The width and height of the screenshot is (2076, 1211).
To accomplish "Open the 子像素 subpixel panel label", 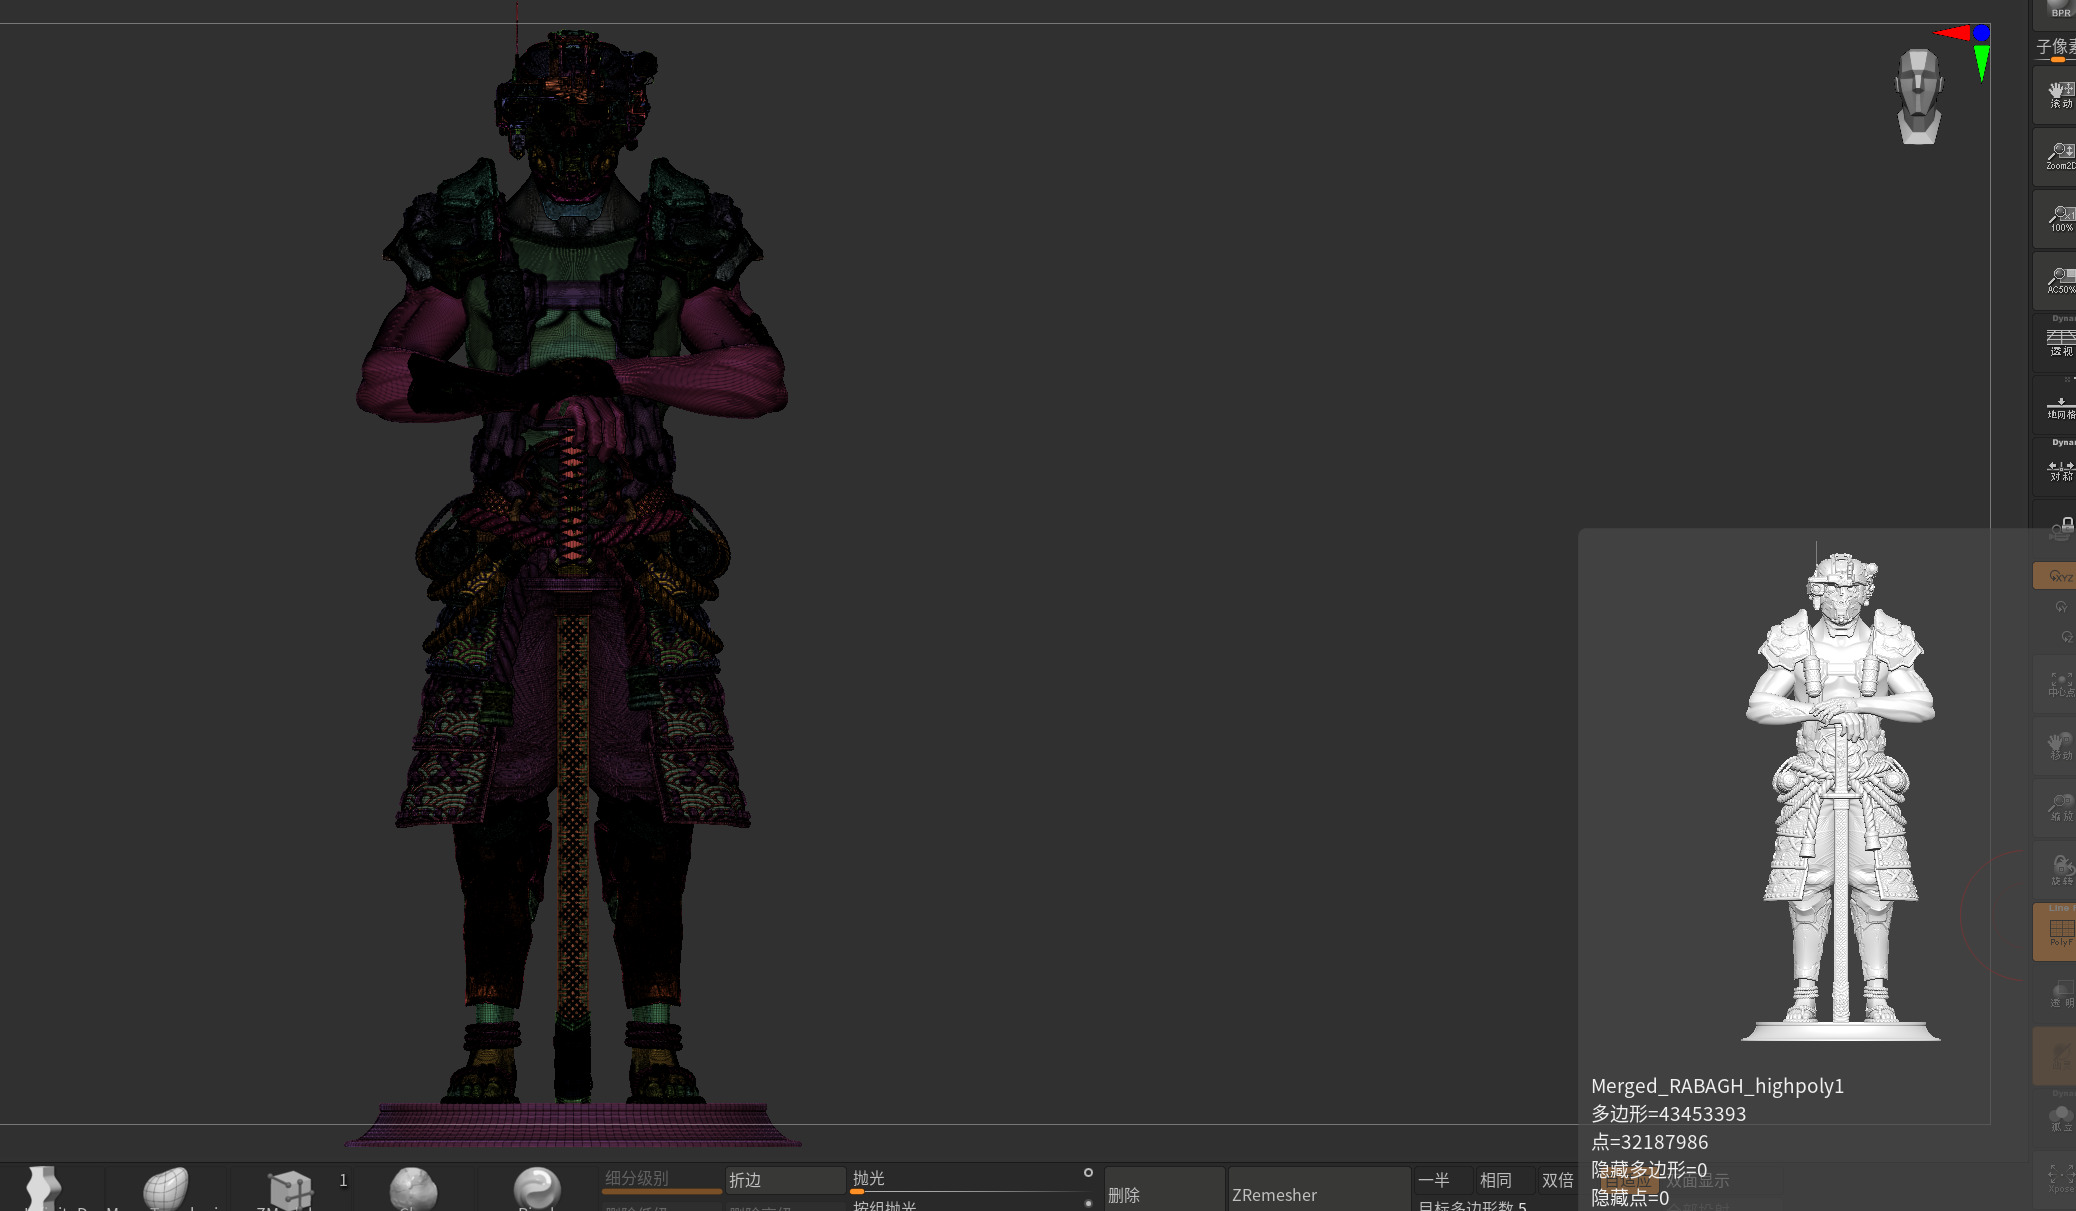I will point(2056,46).
